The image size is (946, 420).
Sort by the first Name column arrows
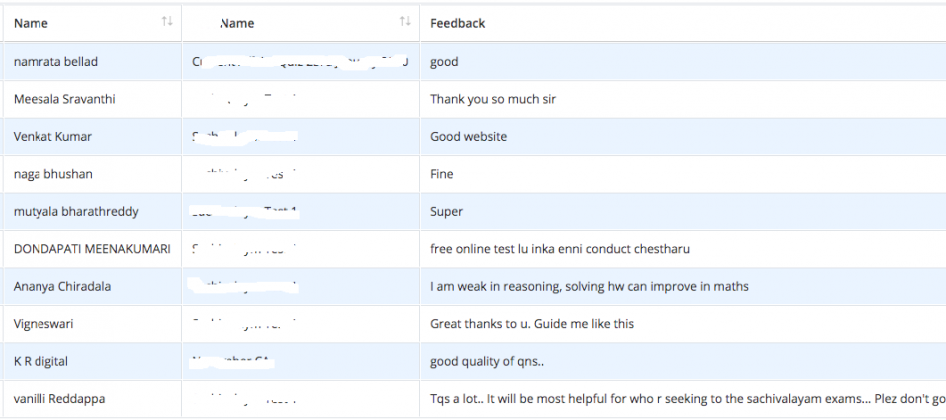coord(167,22)
